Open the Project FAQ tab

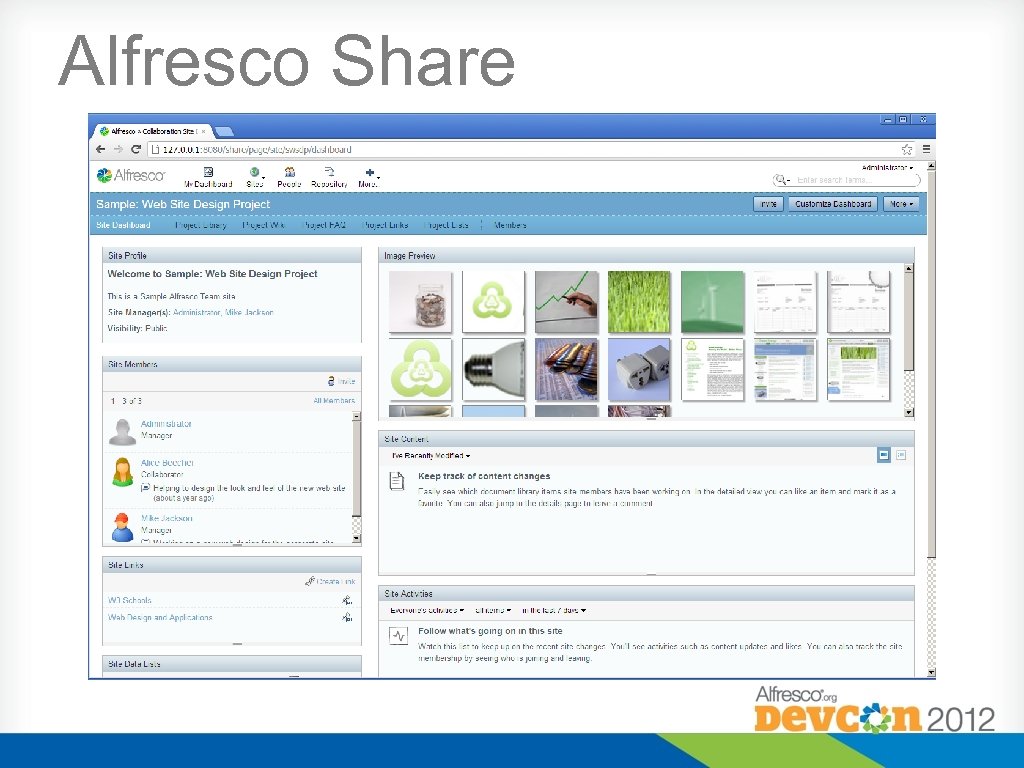click(x=325, y=225)
